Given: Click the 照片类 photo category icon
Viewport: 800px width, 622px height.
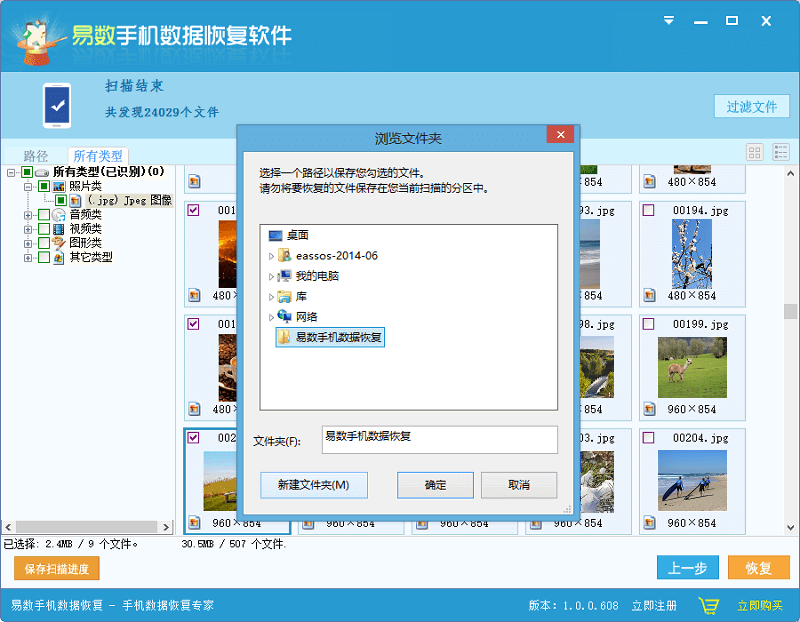Looking at the screenshot, I should pyautogui.click(x=59, y=186).
